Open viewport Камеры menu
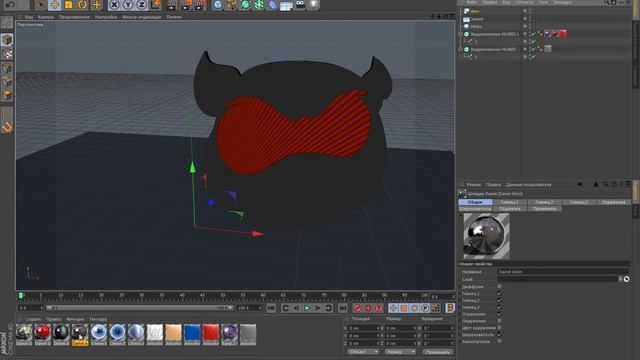 46,17
